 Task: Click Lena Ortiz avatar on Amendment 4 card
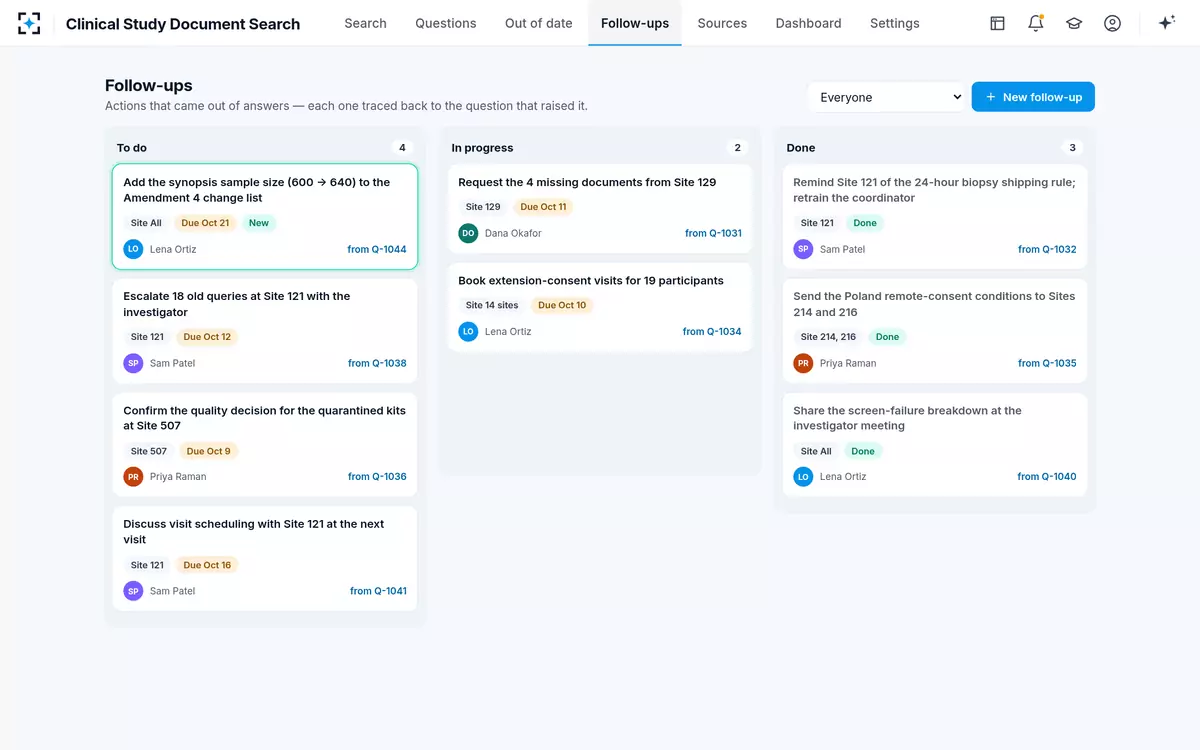(x=133, y=249)
